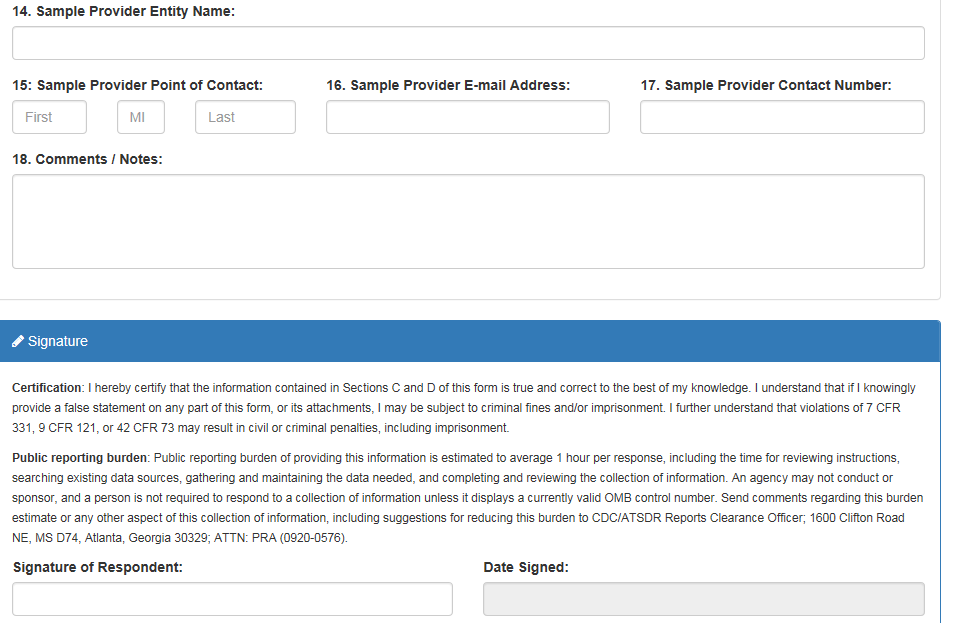Focus the Signature of Respondent input box
The width and height of the screenshot is (953, 623).
[x=232, y=599]
